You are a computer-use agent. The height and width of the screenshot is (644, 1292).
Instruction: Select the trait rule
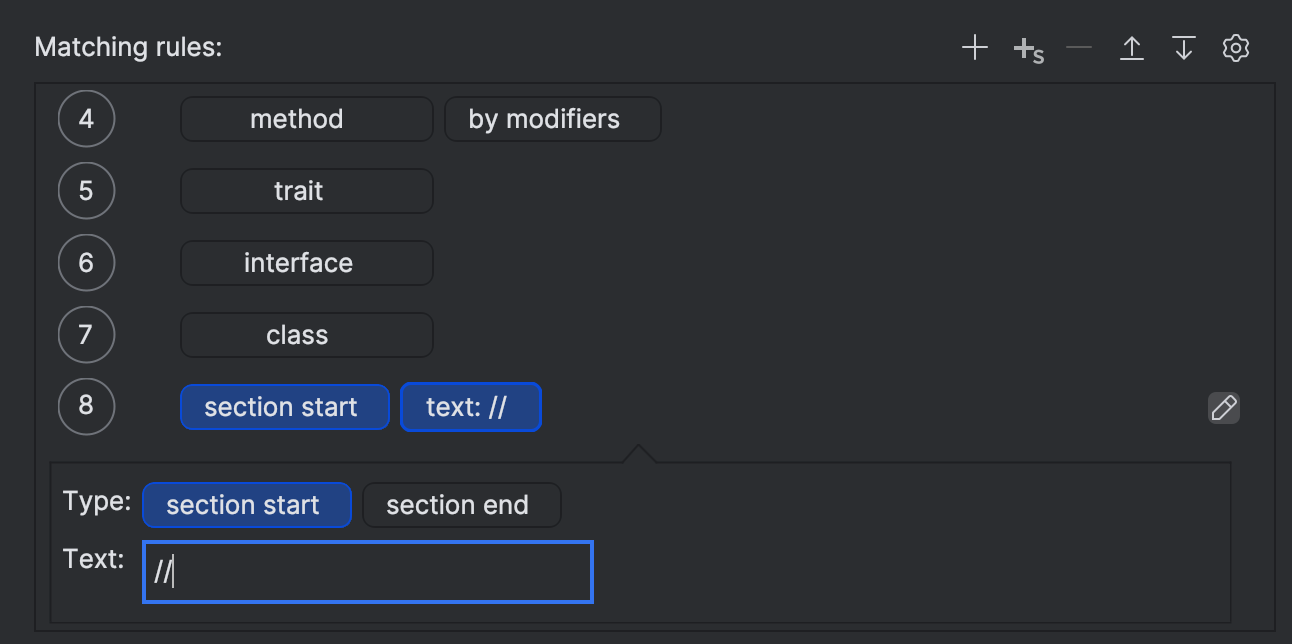click(x=306, y=191)
